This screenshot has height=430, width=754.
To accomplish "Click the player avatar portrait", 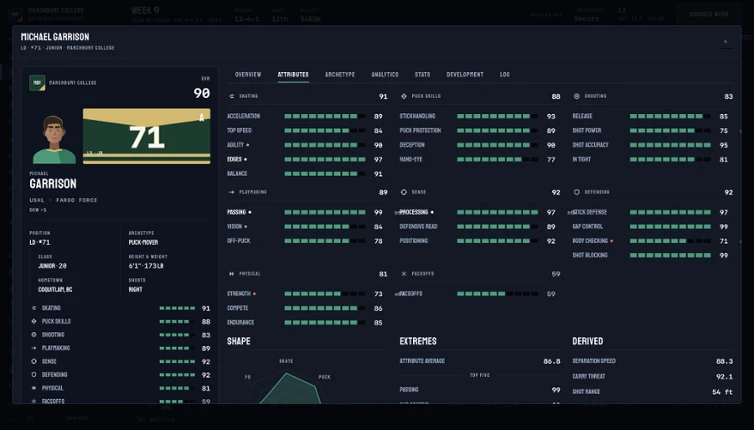I will coord(54,139).
